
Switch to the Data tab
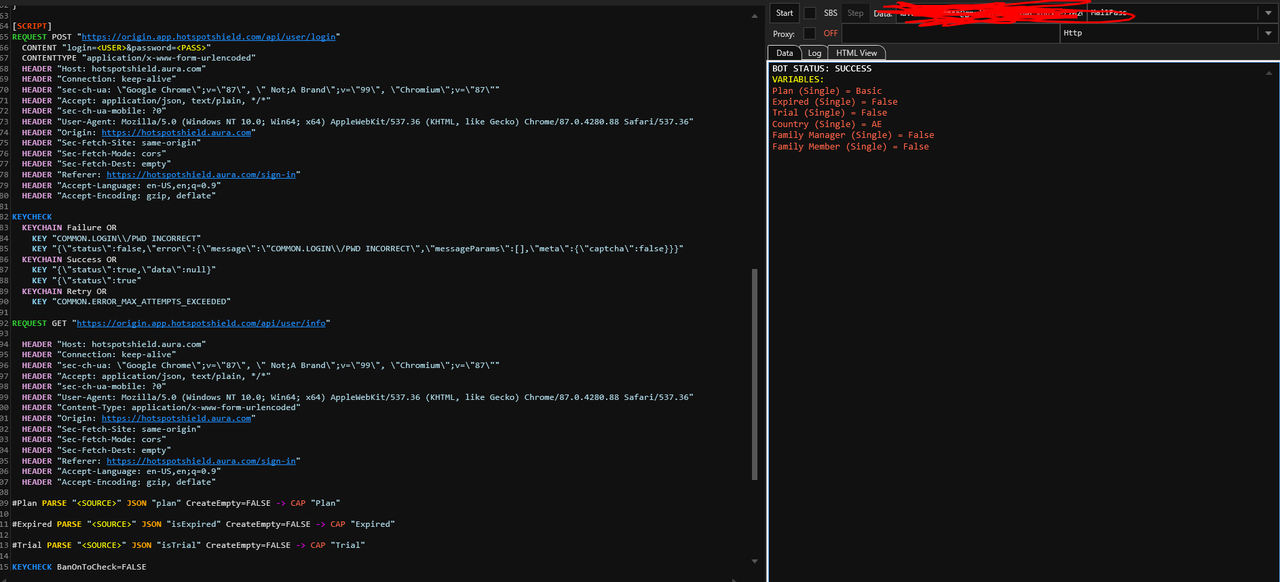784,53
